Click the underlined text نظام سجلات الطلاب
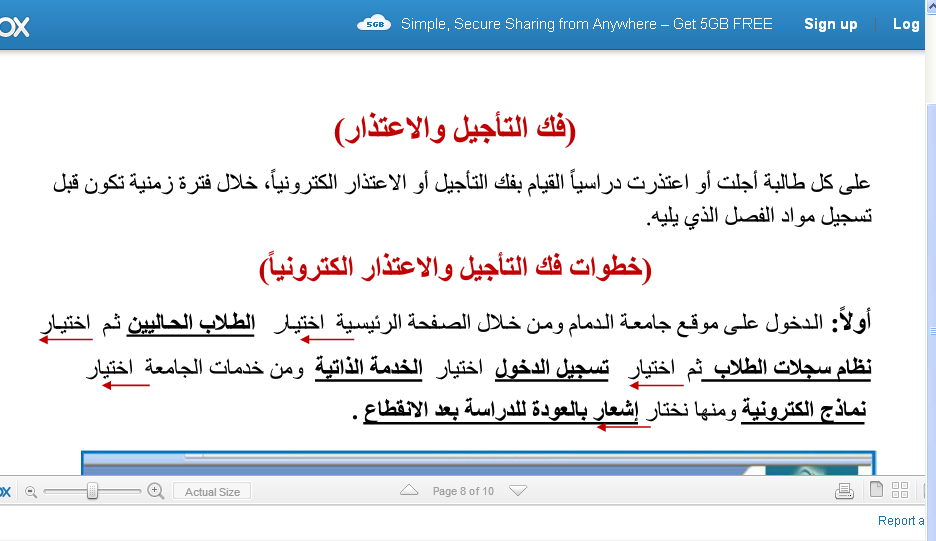The width and height of the screenshot is (936, 541). (786, 368)
